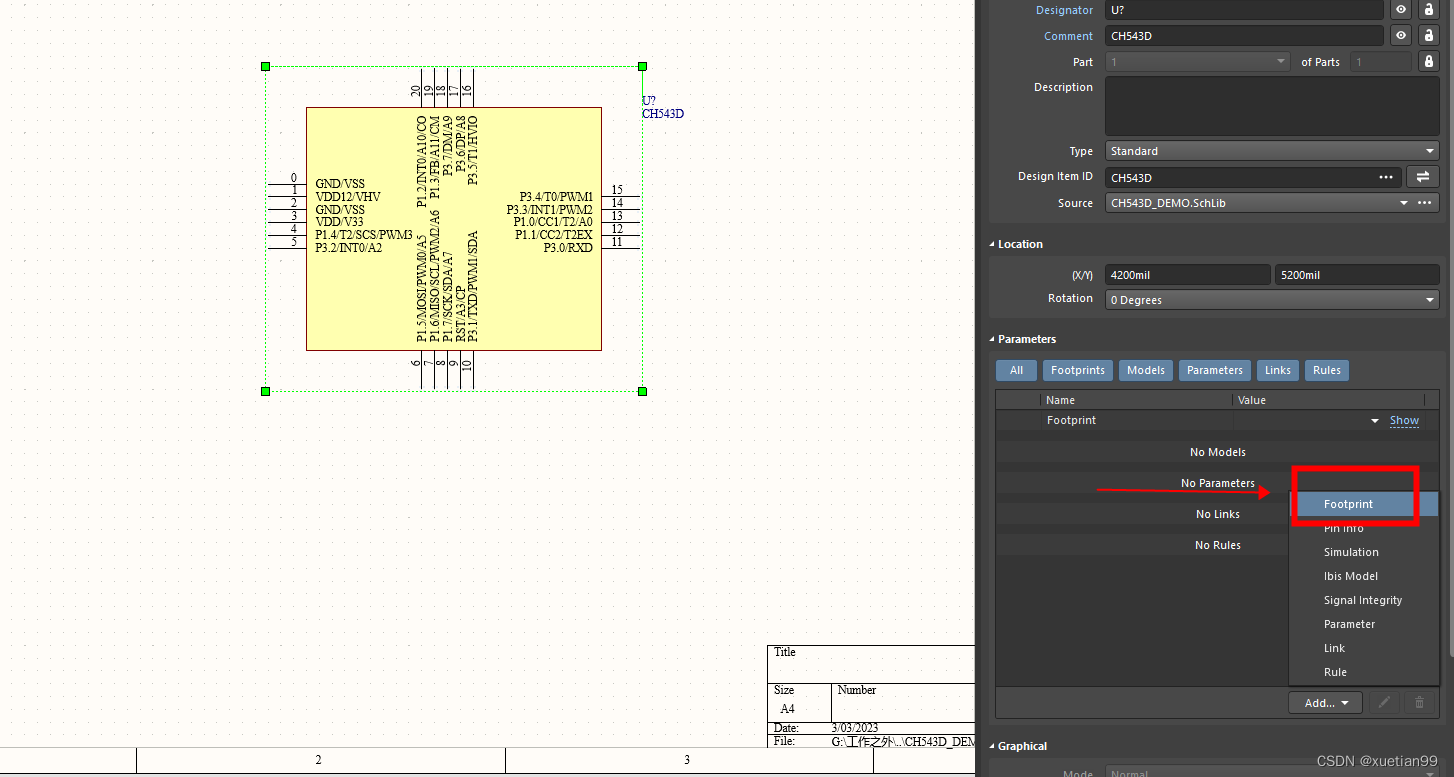This screenshot has height=777, width=1454.
Task: Toggle the Part lock icon
Action: 1428,62
